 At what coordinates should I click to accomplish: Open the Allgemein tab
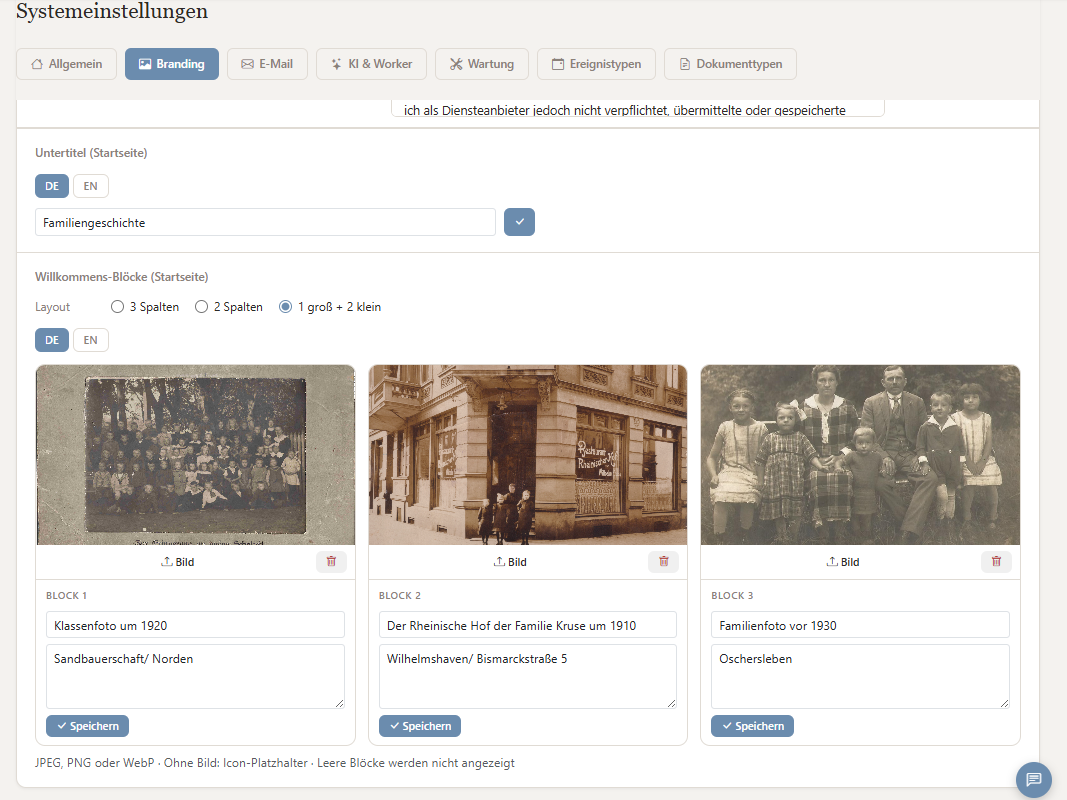click(x=67, y=64)
